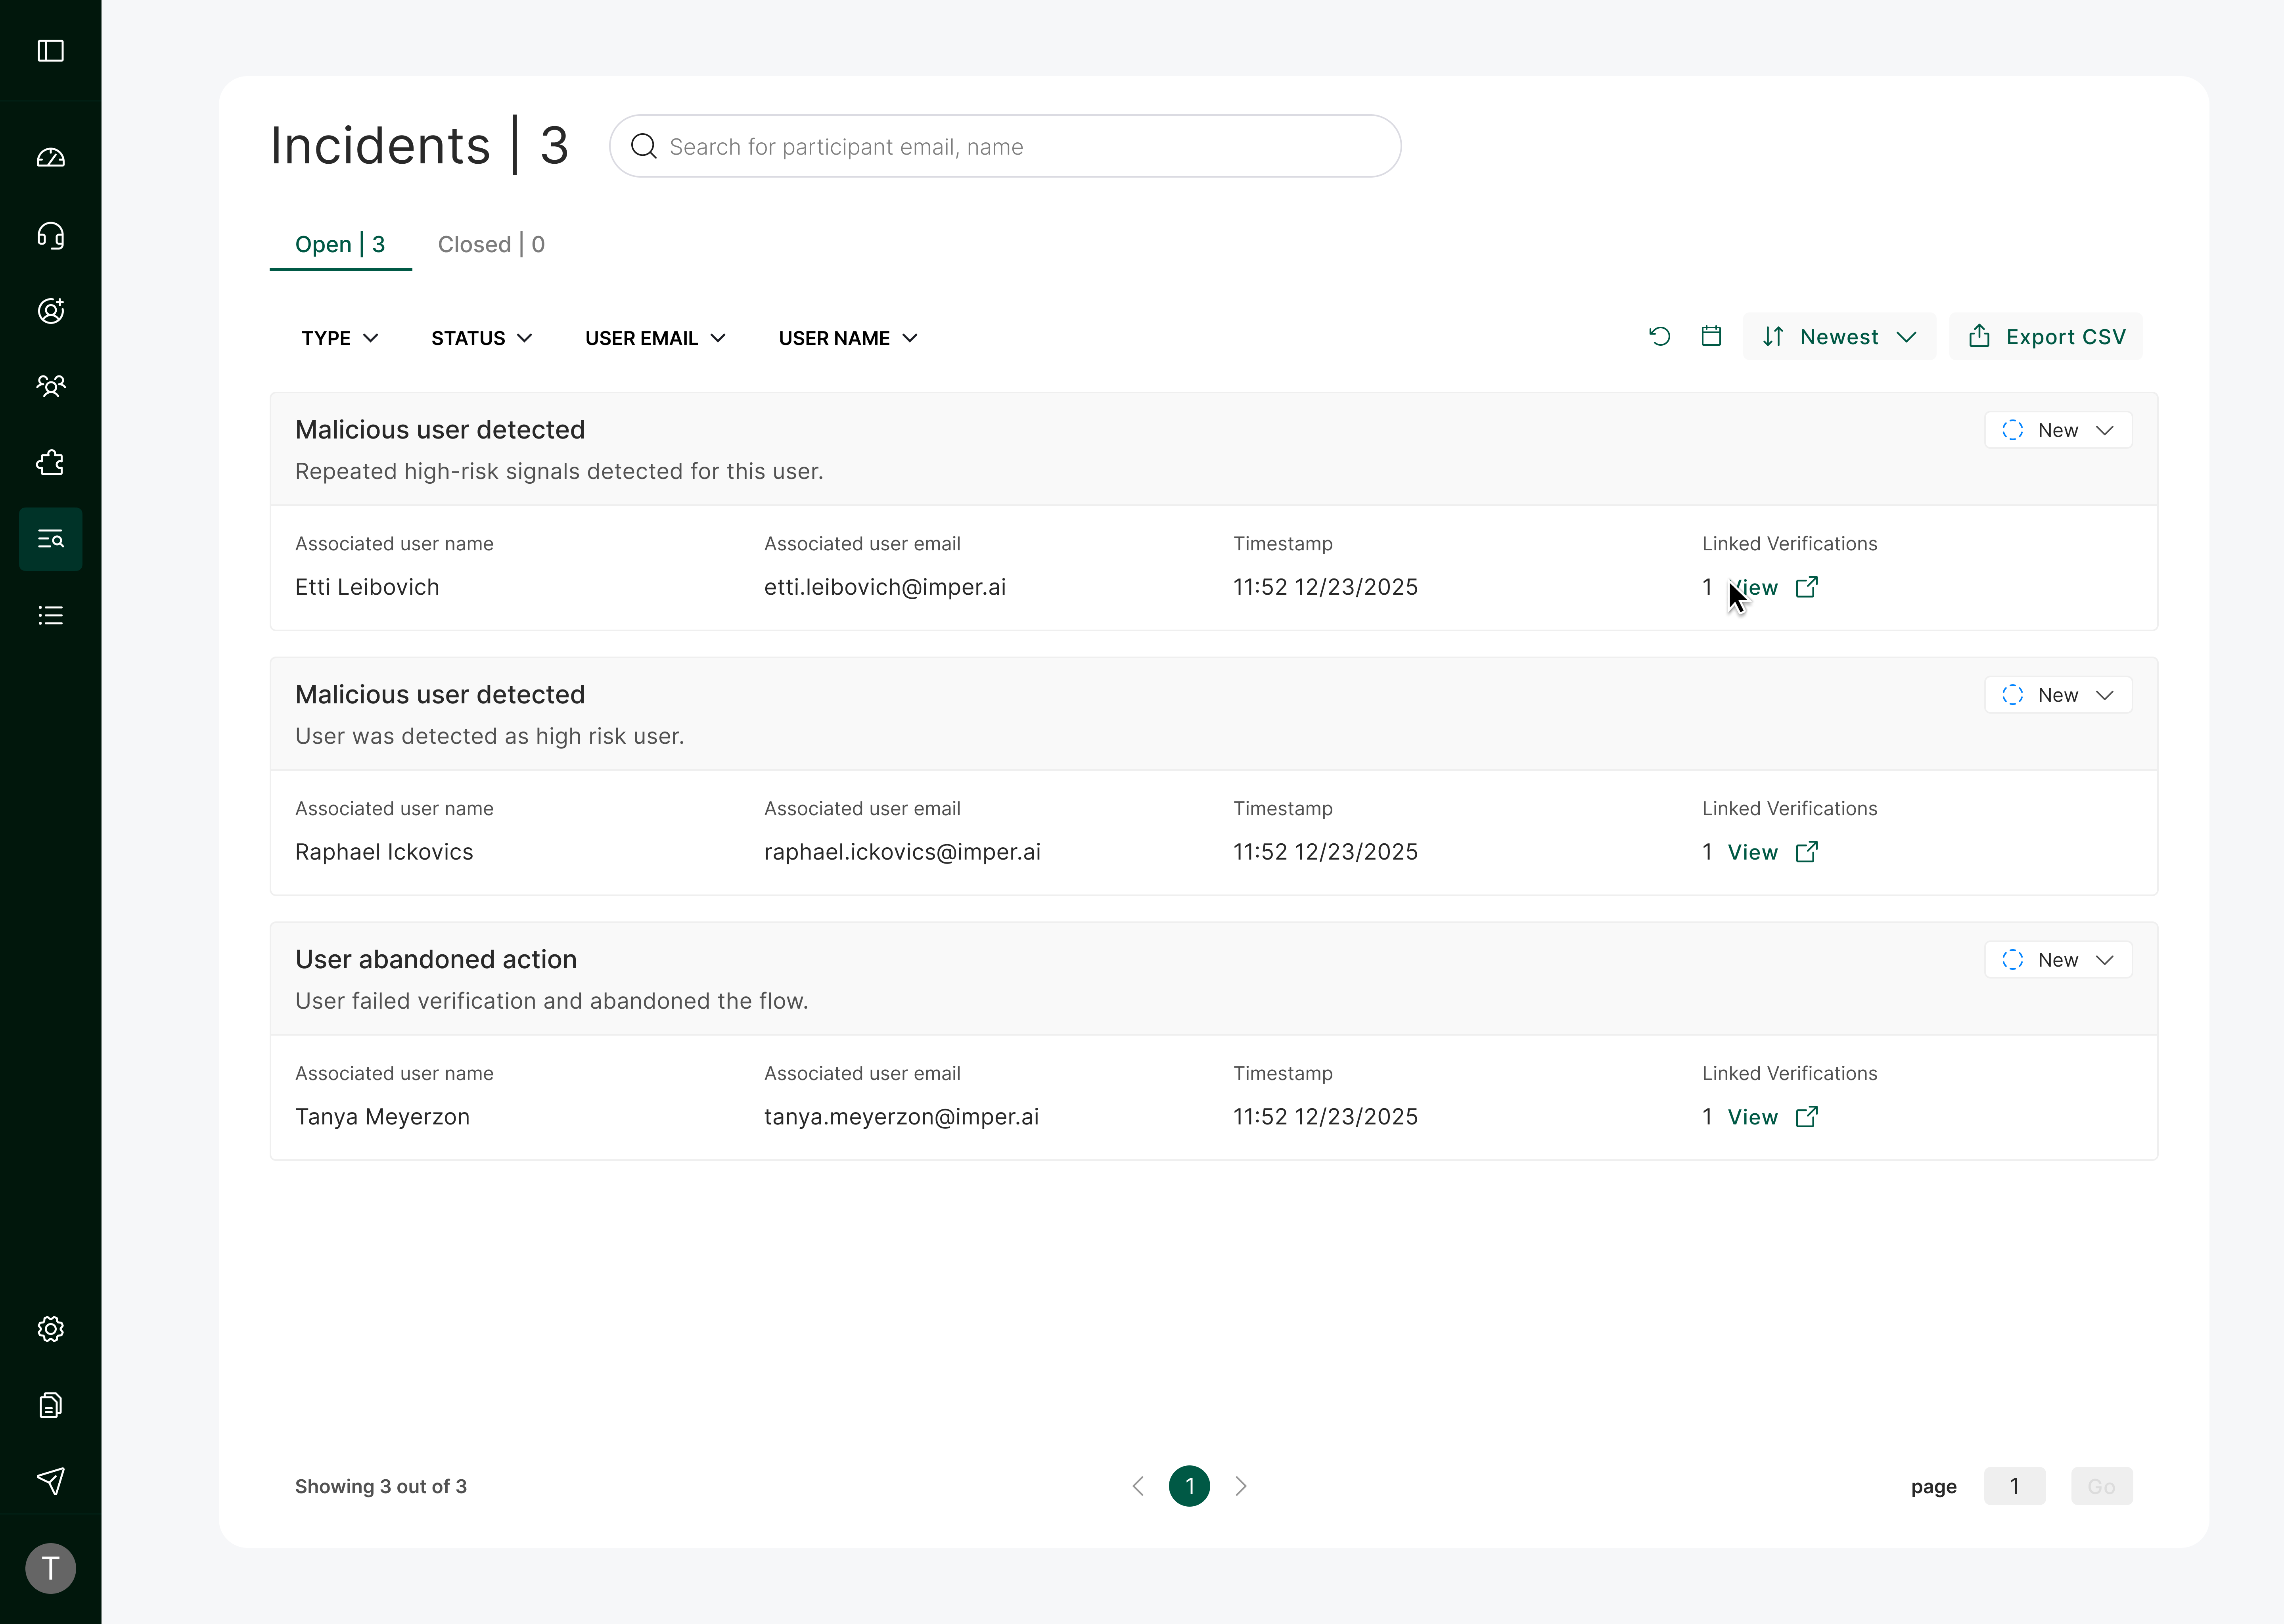View linked verification for Etti Leibovich

click(x=1753, y=588)
